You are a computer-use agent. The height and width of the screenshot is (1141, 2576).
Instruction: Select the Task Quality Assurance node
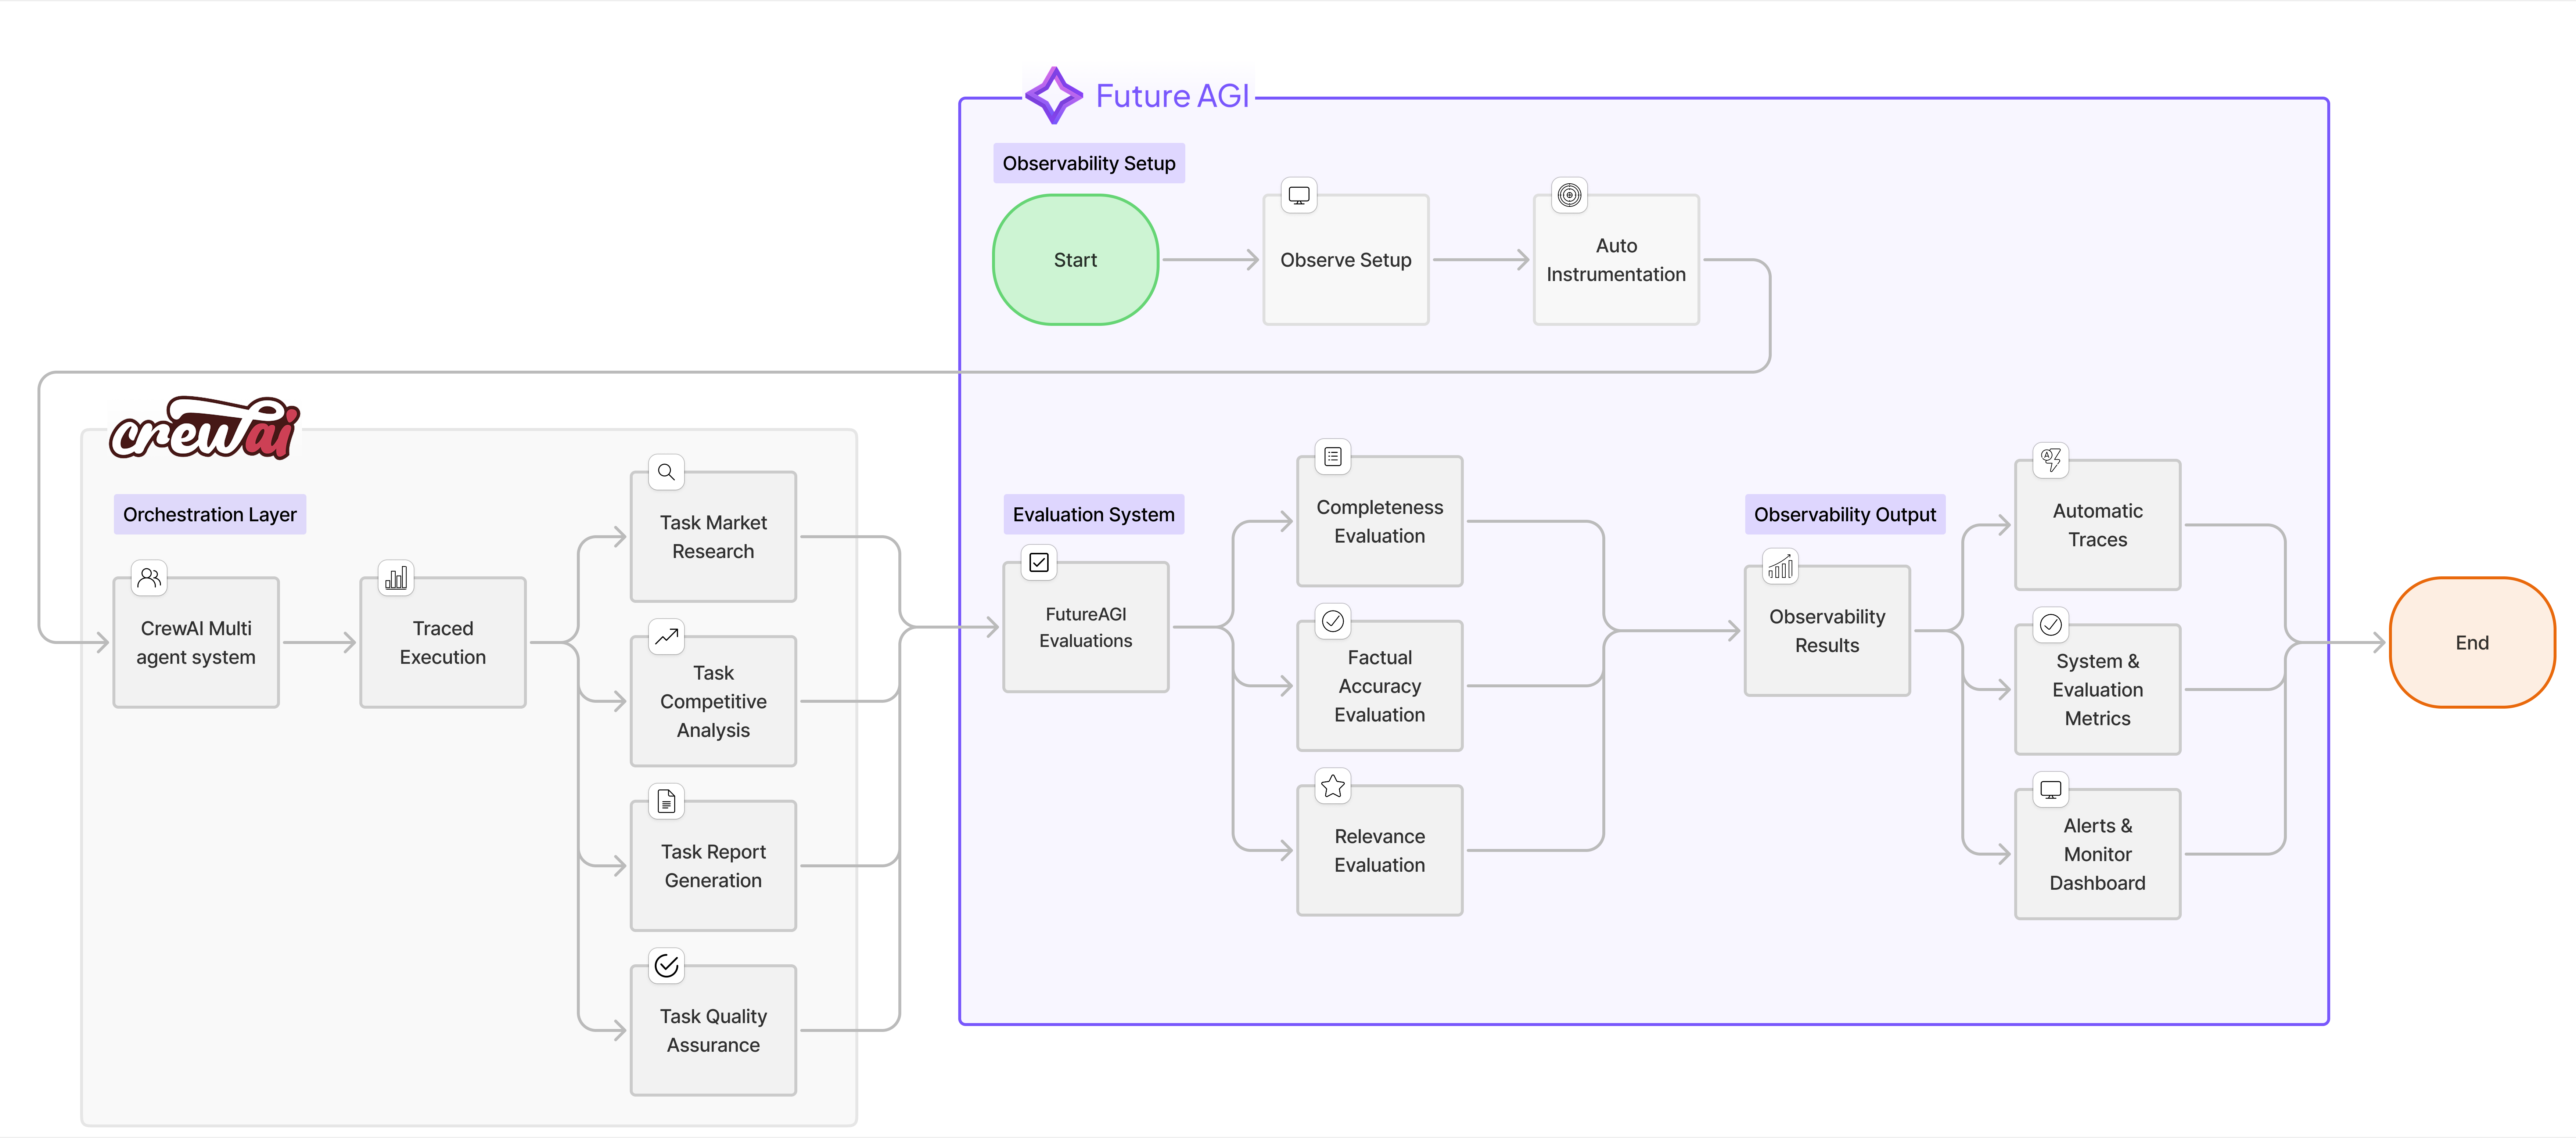pyautogui.click(x=713, y=1031)
